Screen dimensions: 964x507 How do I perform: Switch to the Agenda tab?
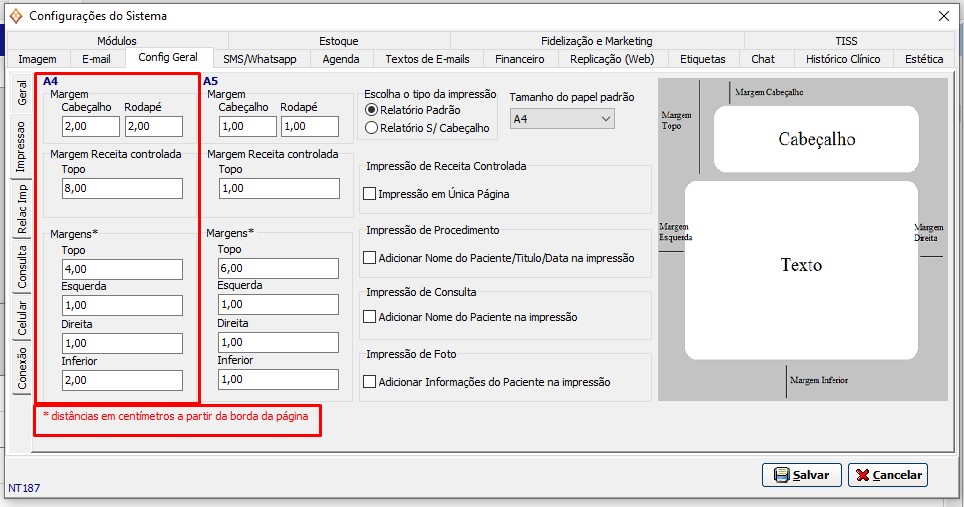coord(340,59)
